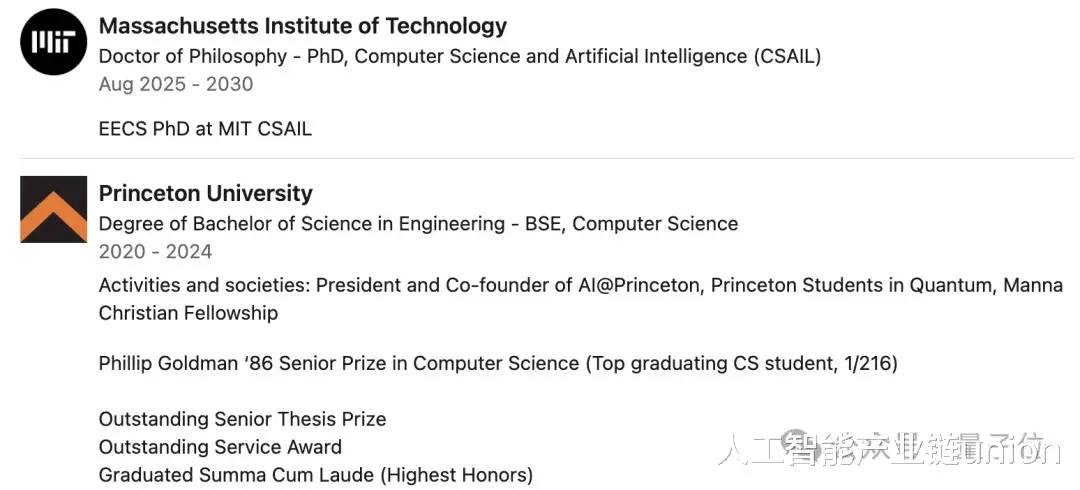This screenshot has width=1080, height=490.
Task: Click the EECS PhD at MIT CSAIL description
Action: (205, 129)
